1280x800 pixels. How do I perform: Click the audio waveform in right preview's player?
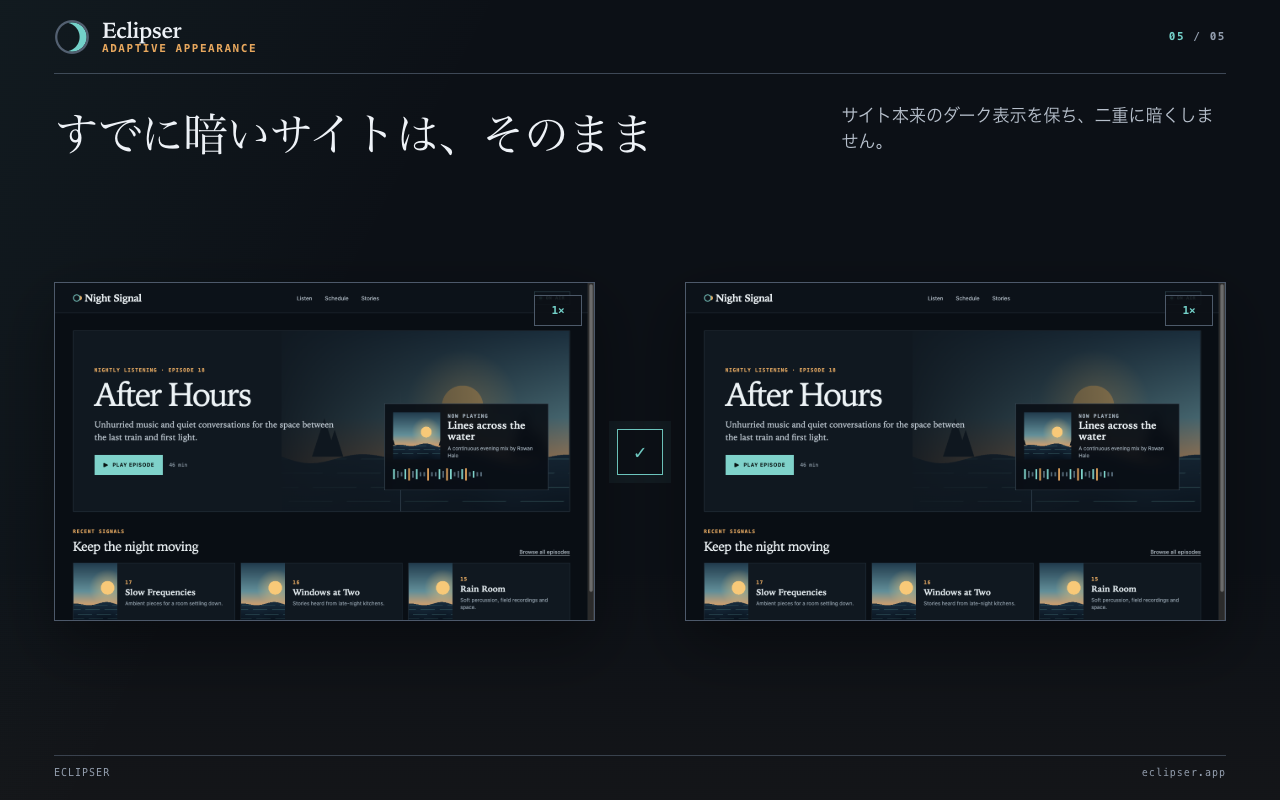point(1068,474)
